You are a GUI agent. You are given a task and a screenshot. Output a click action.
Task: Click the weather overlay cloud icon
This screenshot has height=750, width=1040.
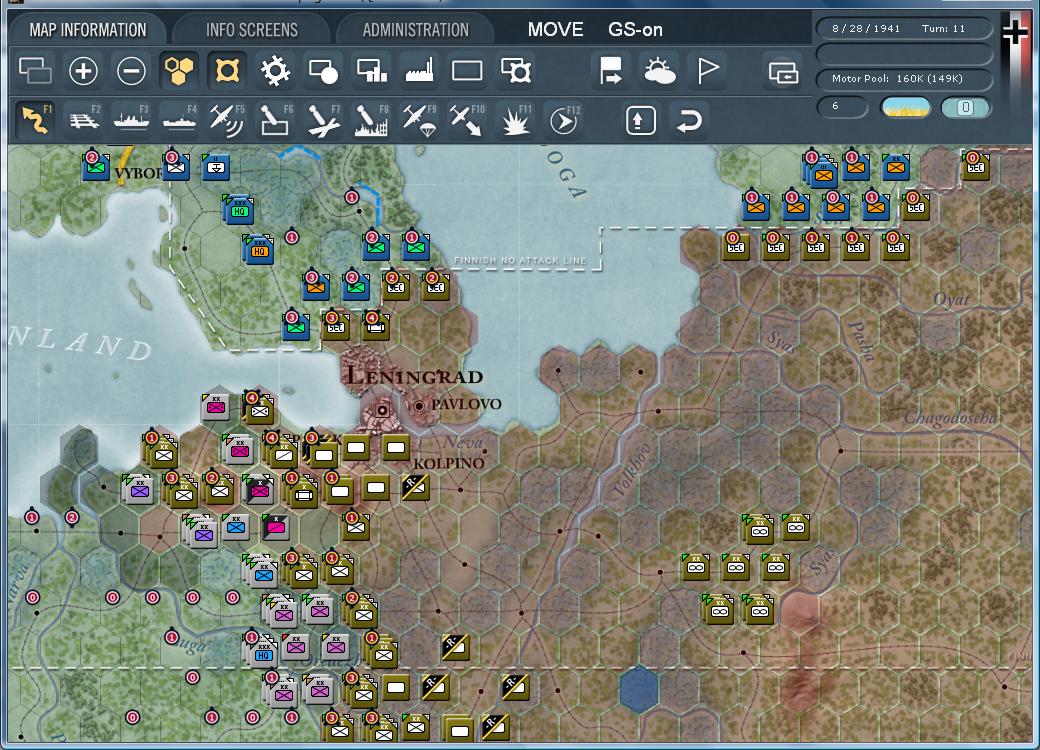pos(660,72)
